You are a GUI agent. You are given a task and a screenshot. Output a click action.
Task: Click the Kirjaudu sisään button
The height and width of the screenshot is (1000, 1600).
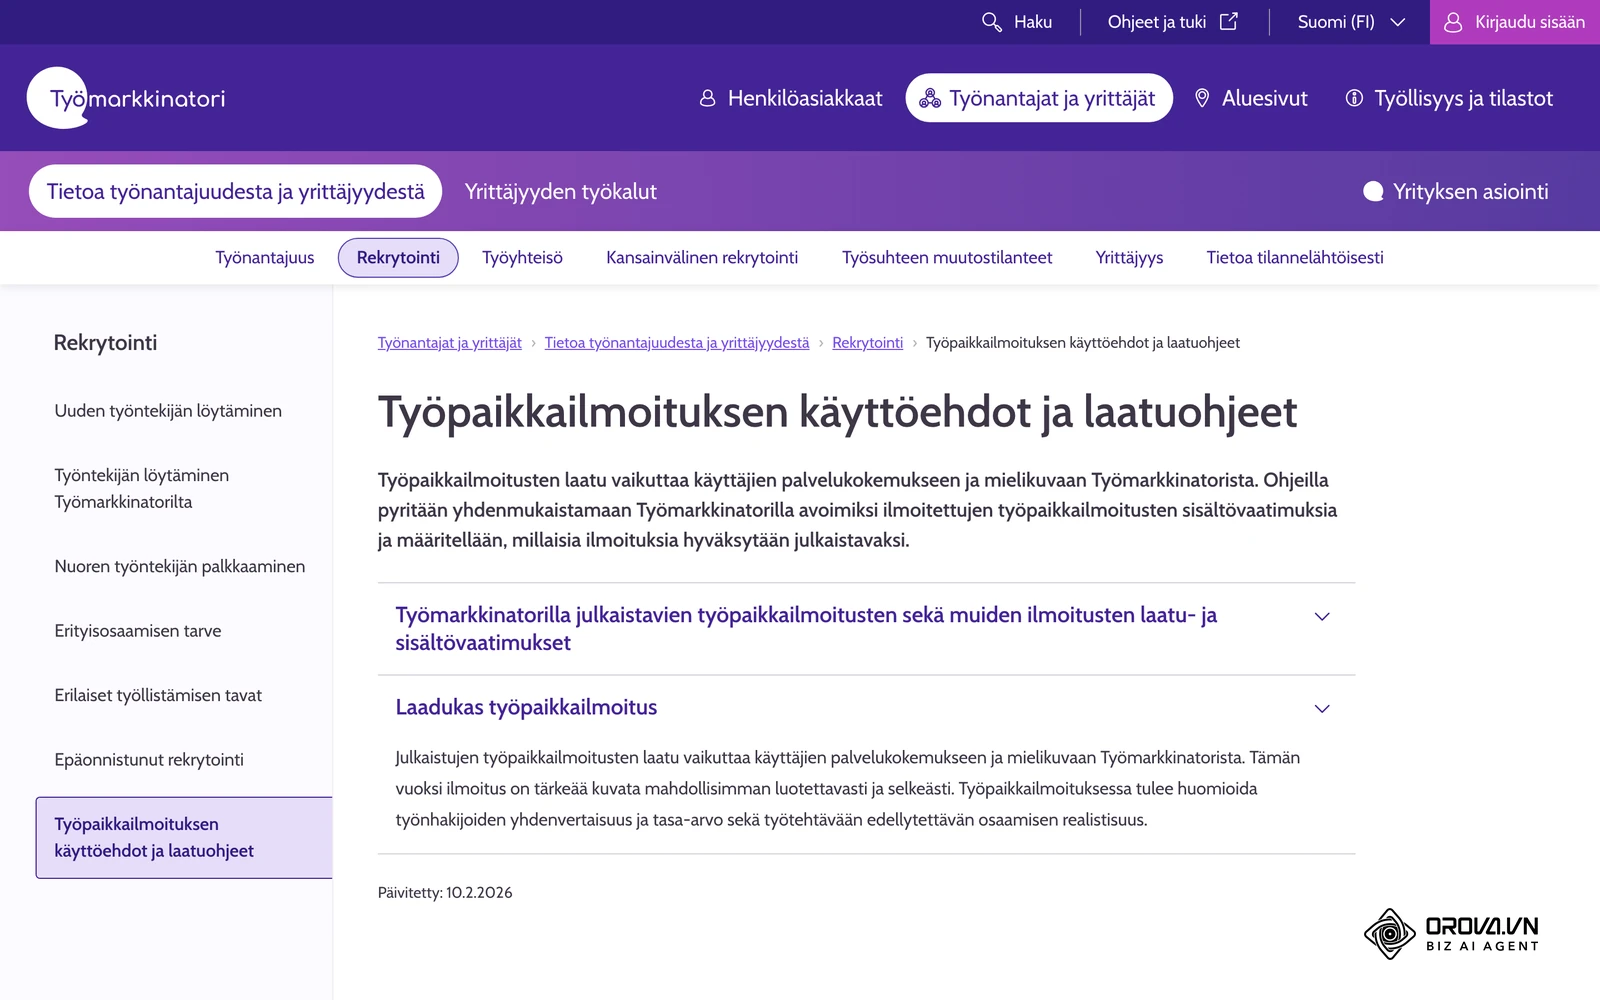tap(1515, 22)
